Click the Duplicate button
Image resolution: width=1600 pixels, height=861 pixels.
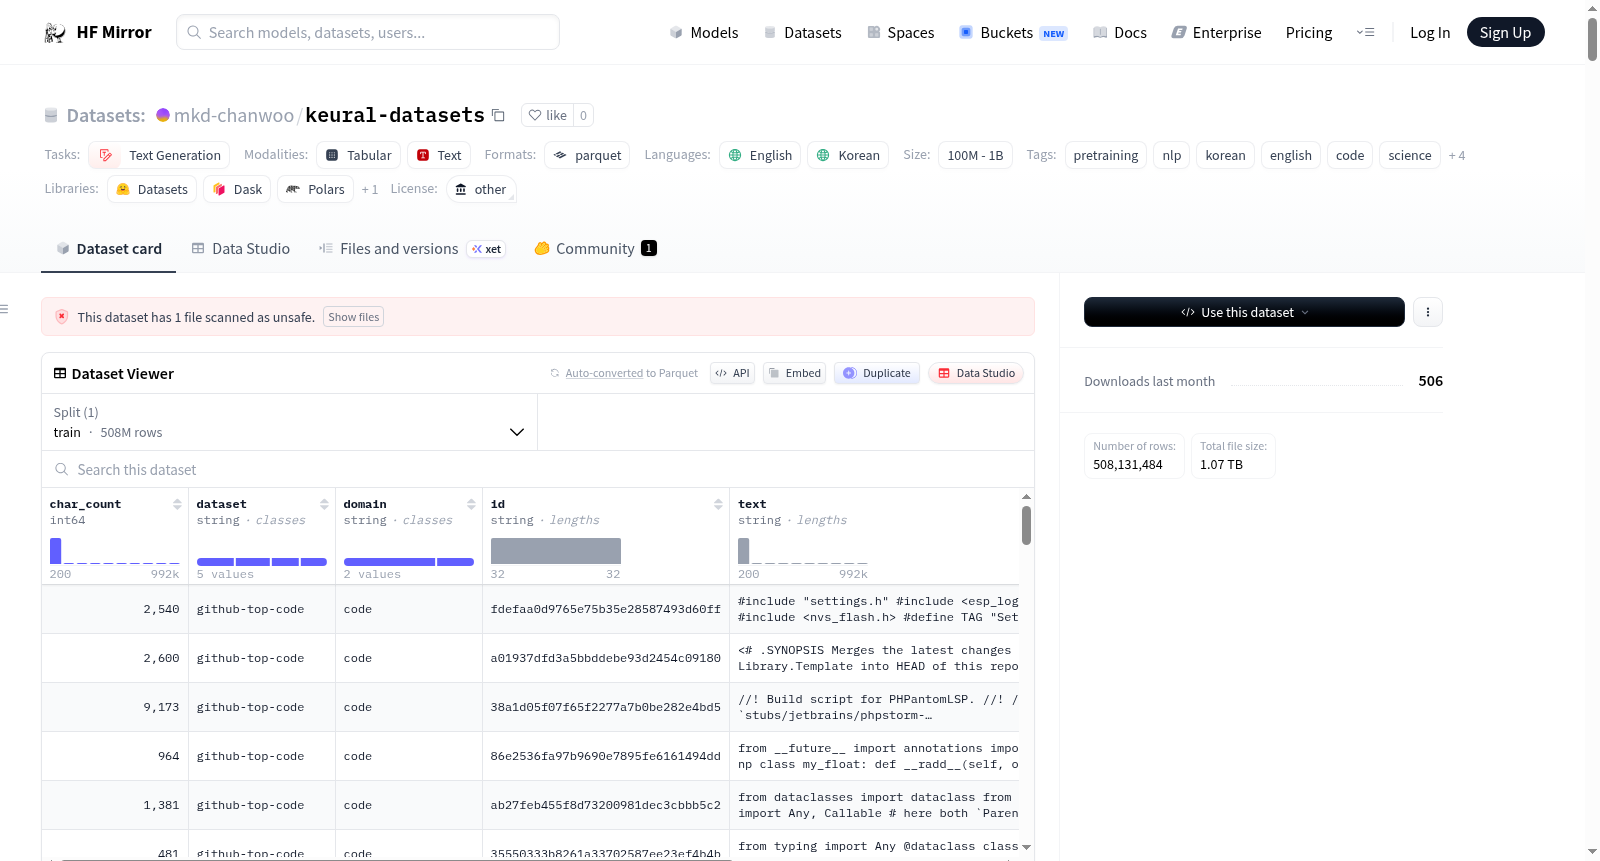click(x=877, y=373)
